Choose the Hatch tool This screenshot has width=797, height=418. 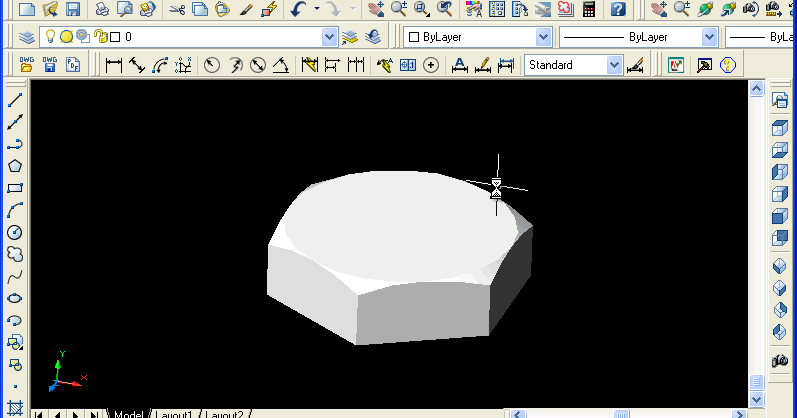click(x=15, y=409)
